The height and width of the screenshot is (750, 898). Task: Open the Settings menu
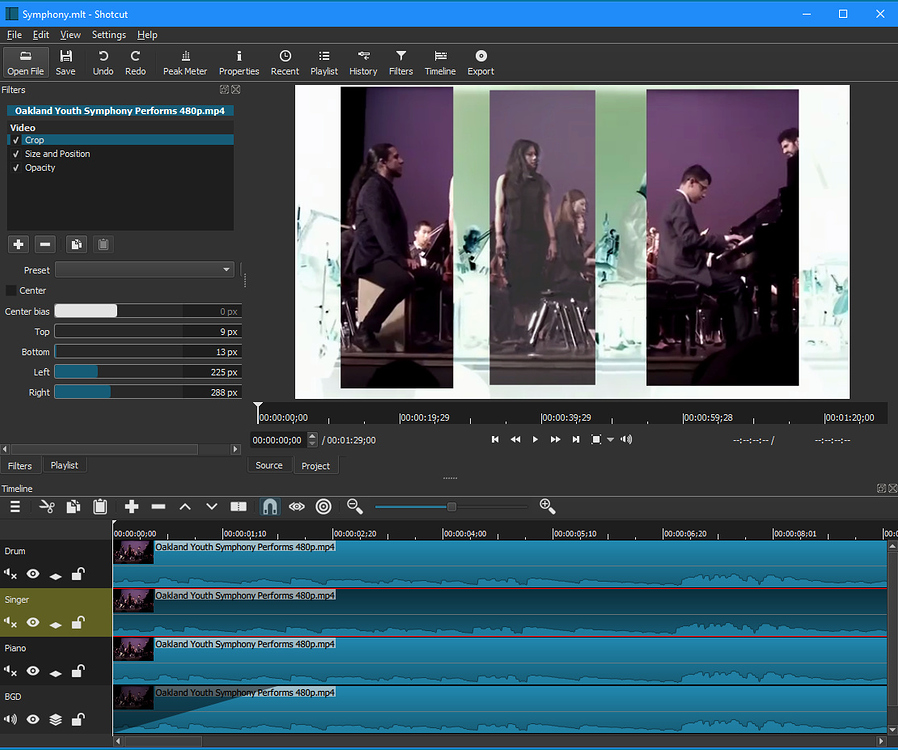[x=108, y=35]
